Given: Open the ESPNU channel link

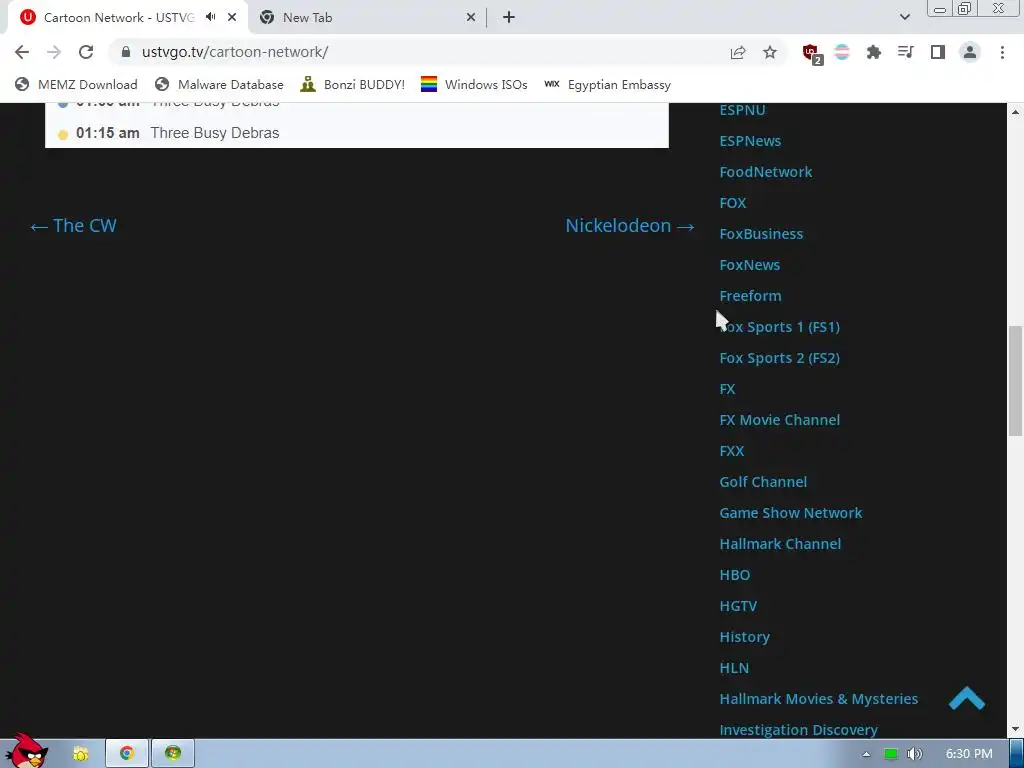Looking at the screenshot, I should tap(742, 110).
